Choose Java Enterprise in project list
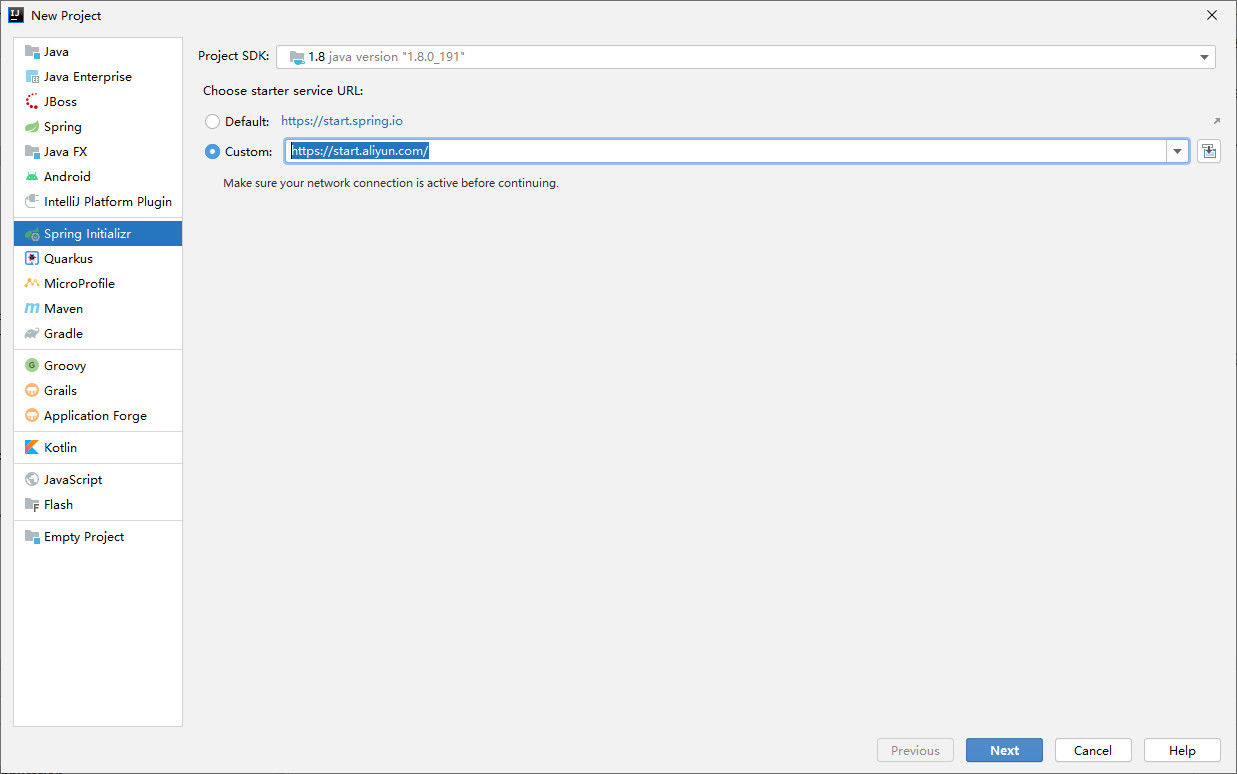The width and height of the screenshot is (1237, 774). 88,77
